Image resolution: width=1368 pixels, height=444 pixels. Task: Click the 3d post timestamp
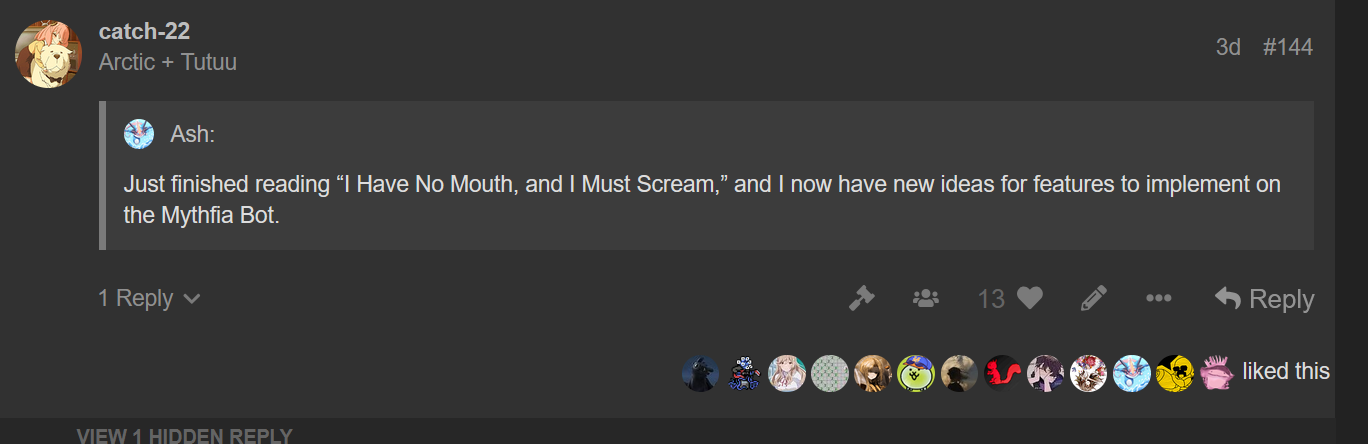tap(1228, 47)
